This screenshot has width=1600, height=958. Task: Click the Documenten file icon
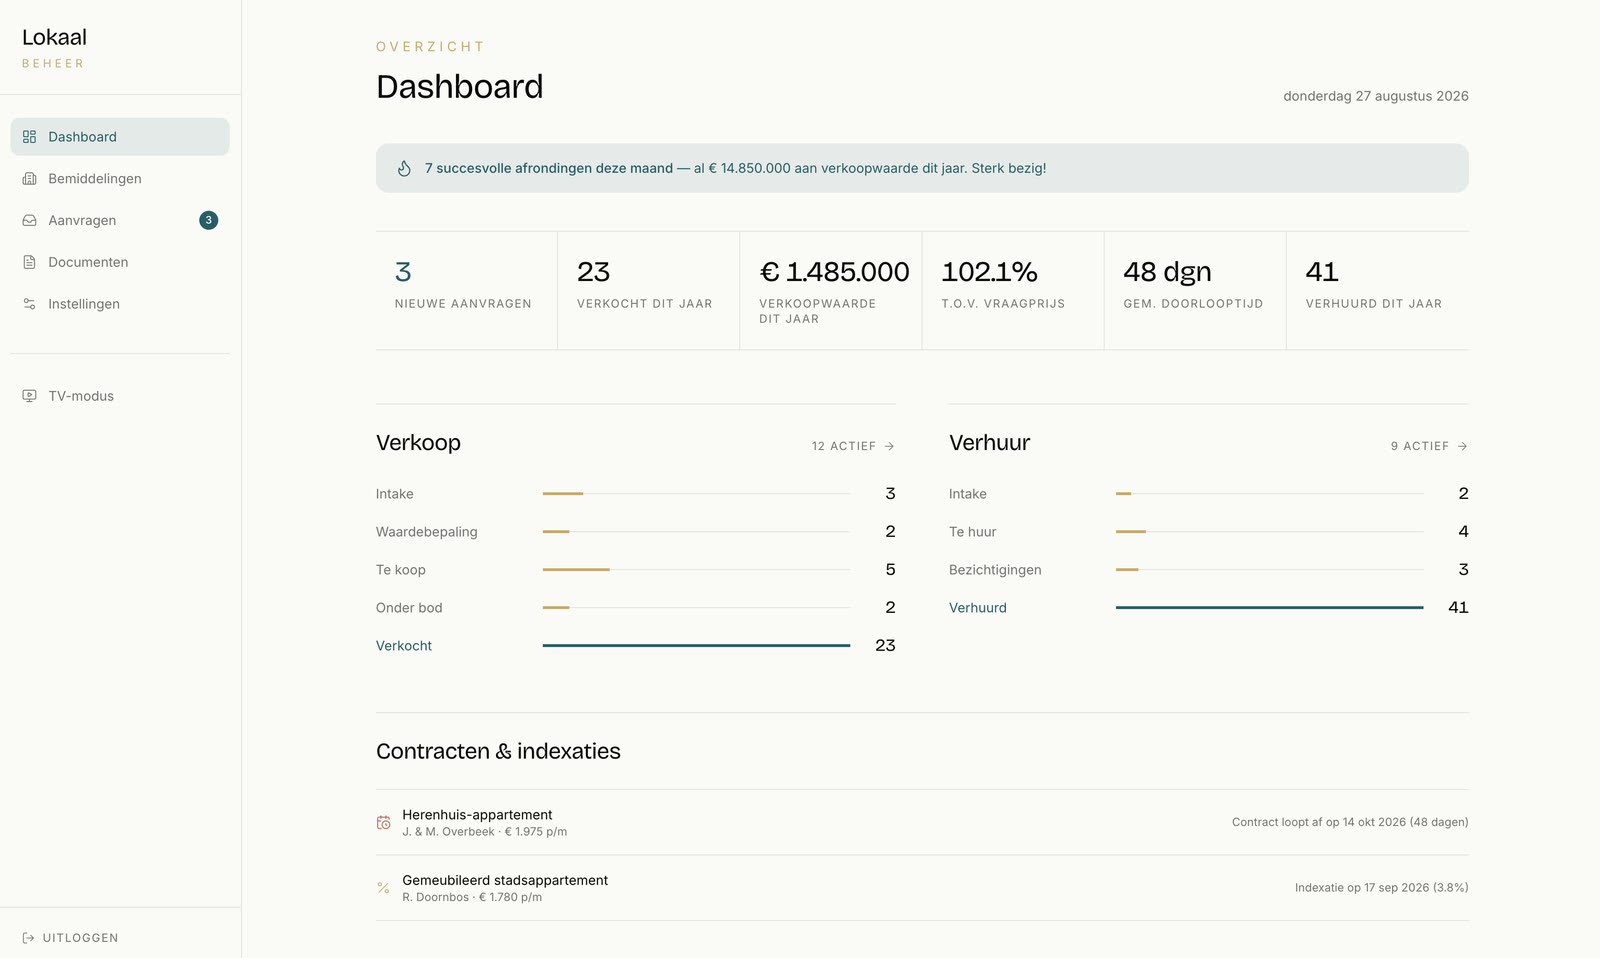click(x=29, y=263)
